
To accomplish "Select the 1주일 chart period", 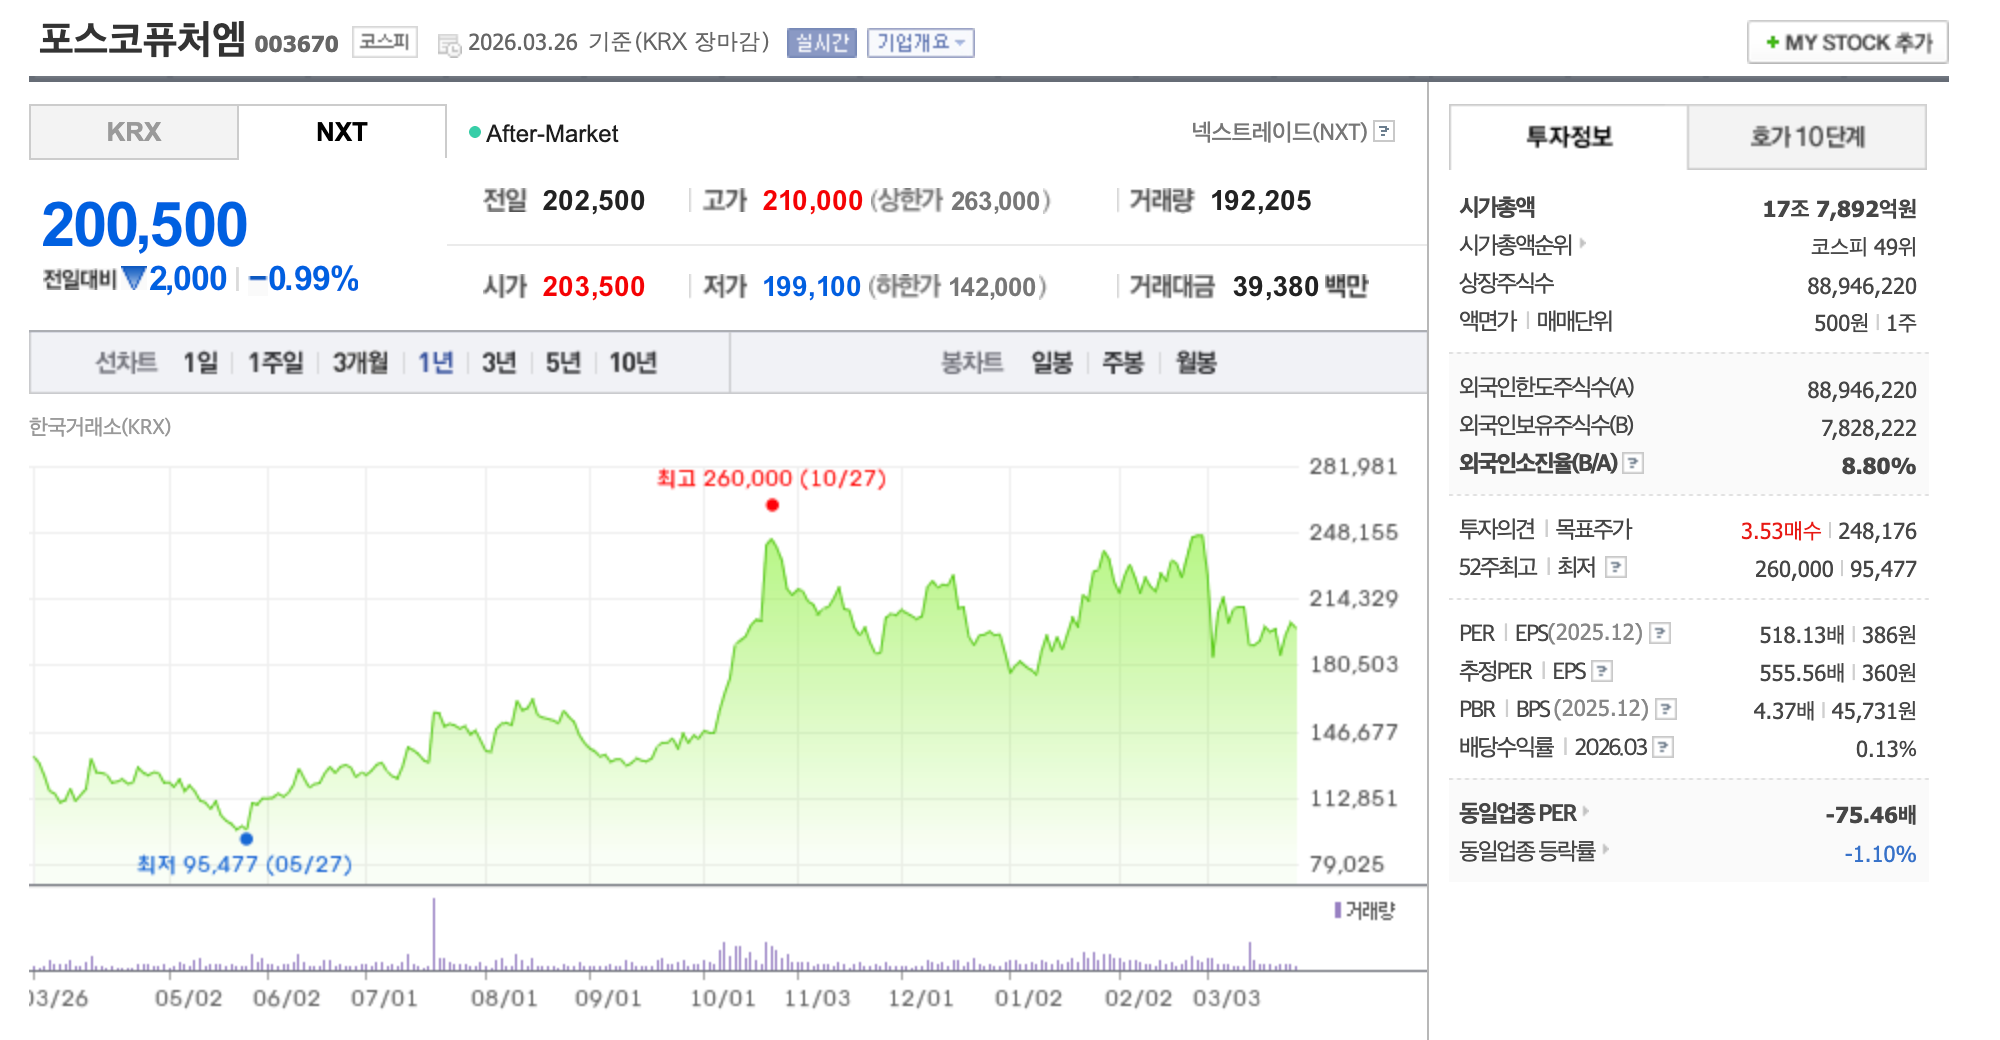I will click(276, 362).
